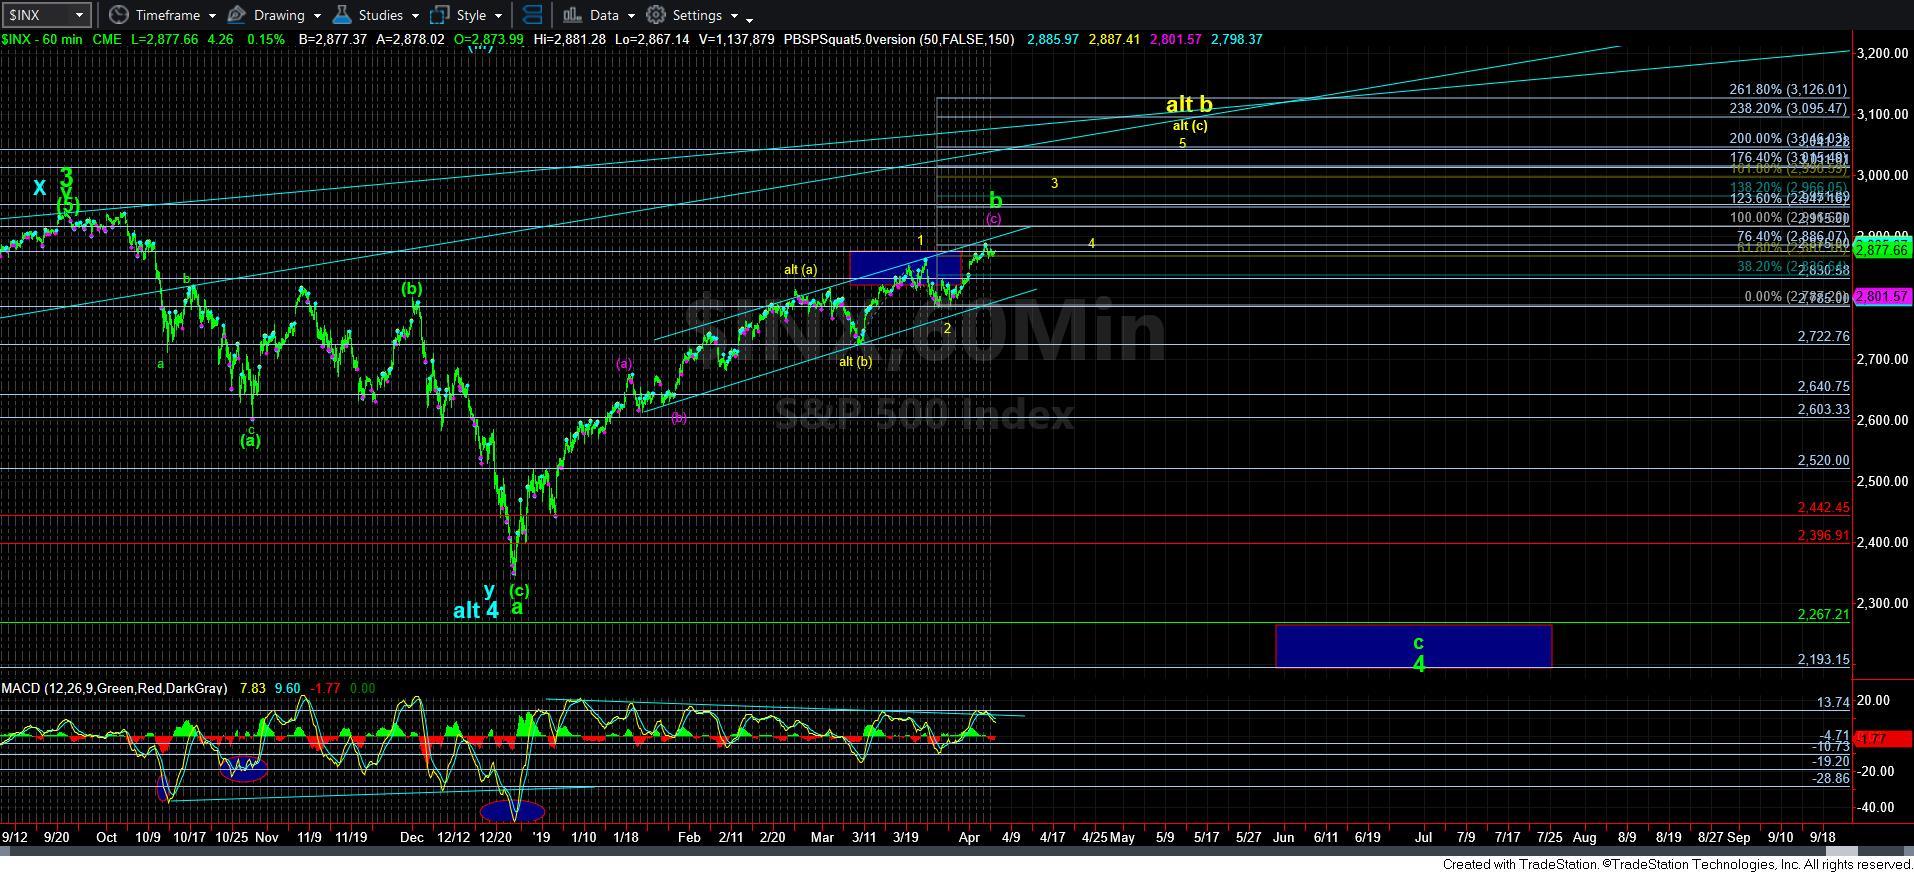Click the red 2,442.45 price level label
The width and height of the screenshot is (1914, 872).
click(x=1823, y=508)
